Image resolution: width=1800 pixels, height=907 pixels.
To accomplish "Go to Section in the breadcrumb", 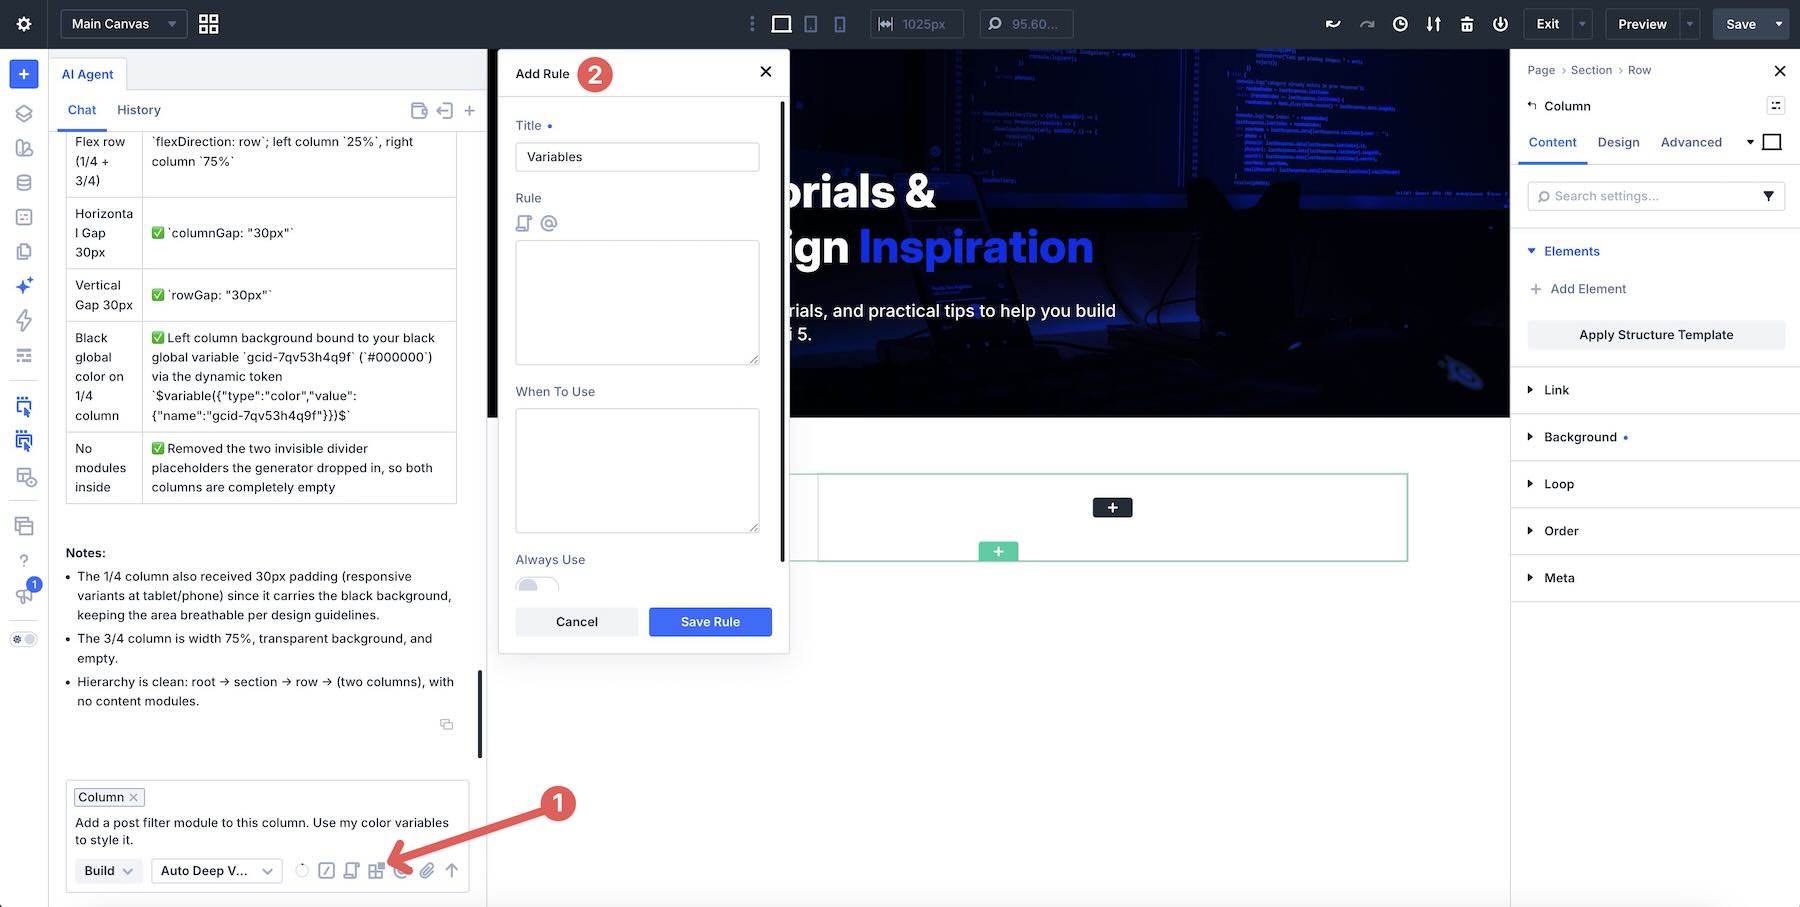I will [x=1591, y=70].
